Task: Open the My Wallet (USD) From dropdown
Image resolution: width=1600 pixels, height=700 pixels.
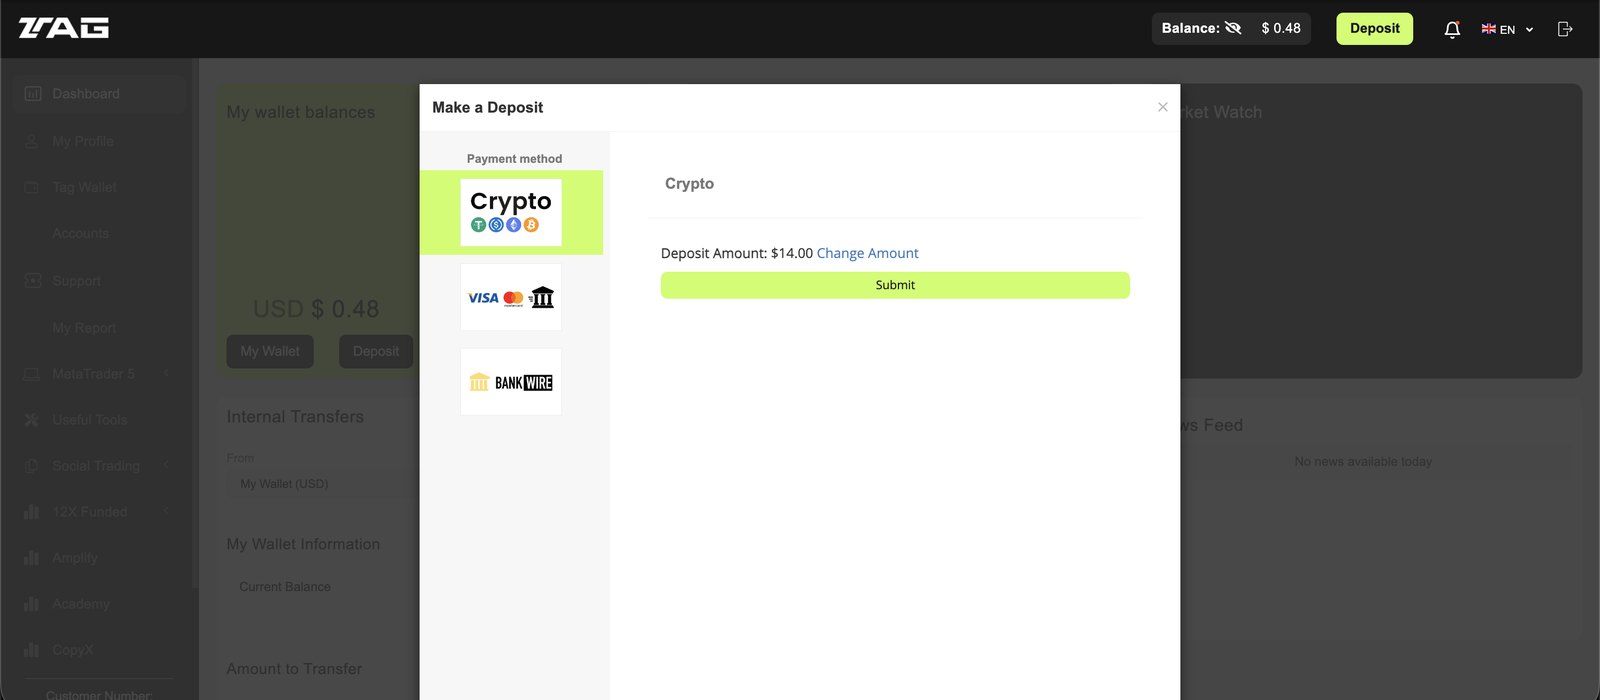Action: click(322, 484)
